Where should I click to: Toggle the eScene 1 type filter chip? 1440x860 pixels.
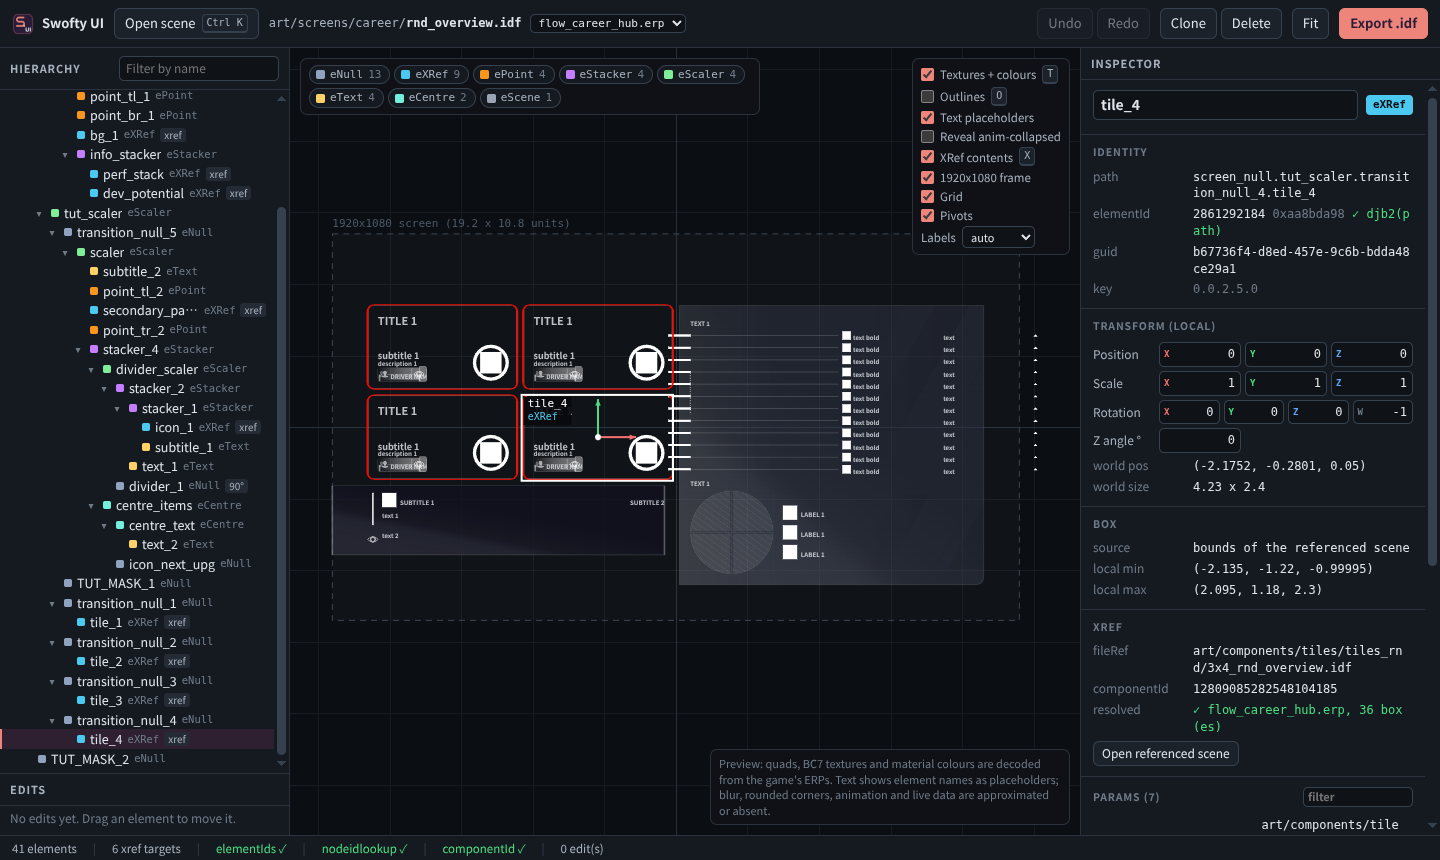pos(520,97)
